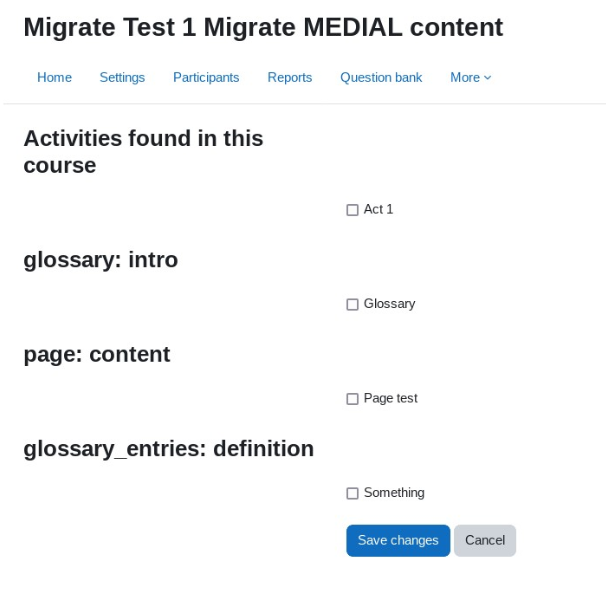Open the Home tab
The image size is (606, 616).
coord(54,77)
